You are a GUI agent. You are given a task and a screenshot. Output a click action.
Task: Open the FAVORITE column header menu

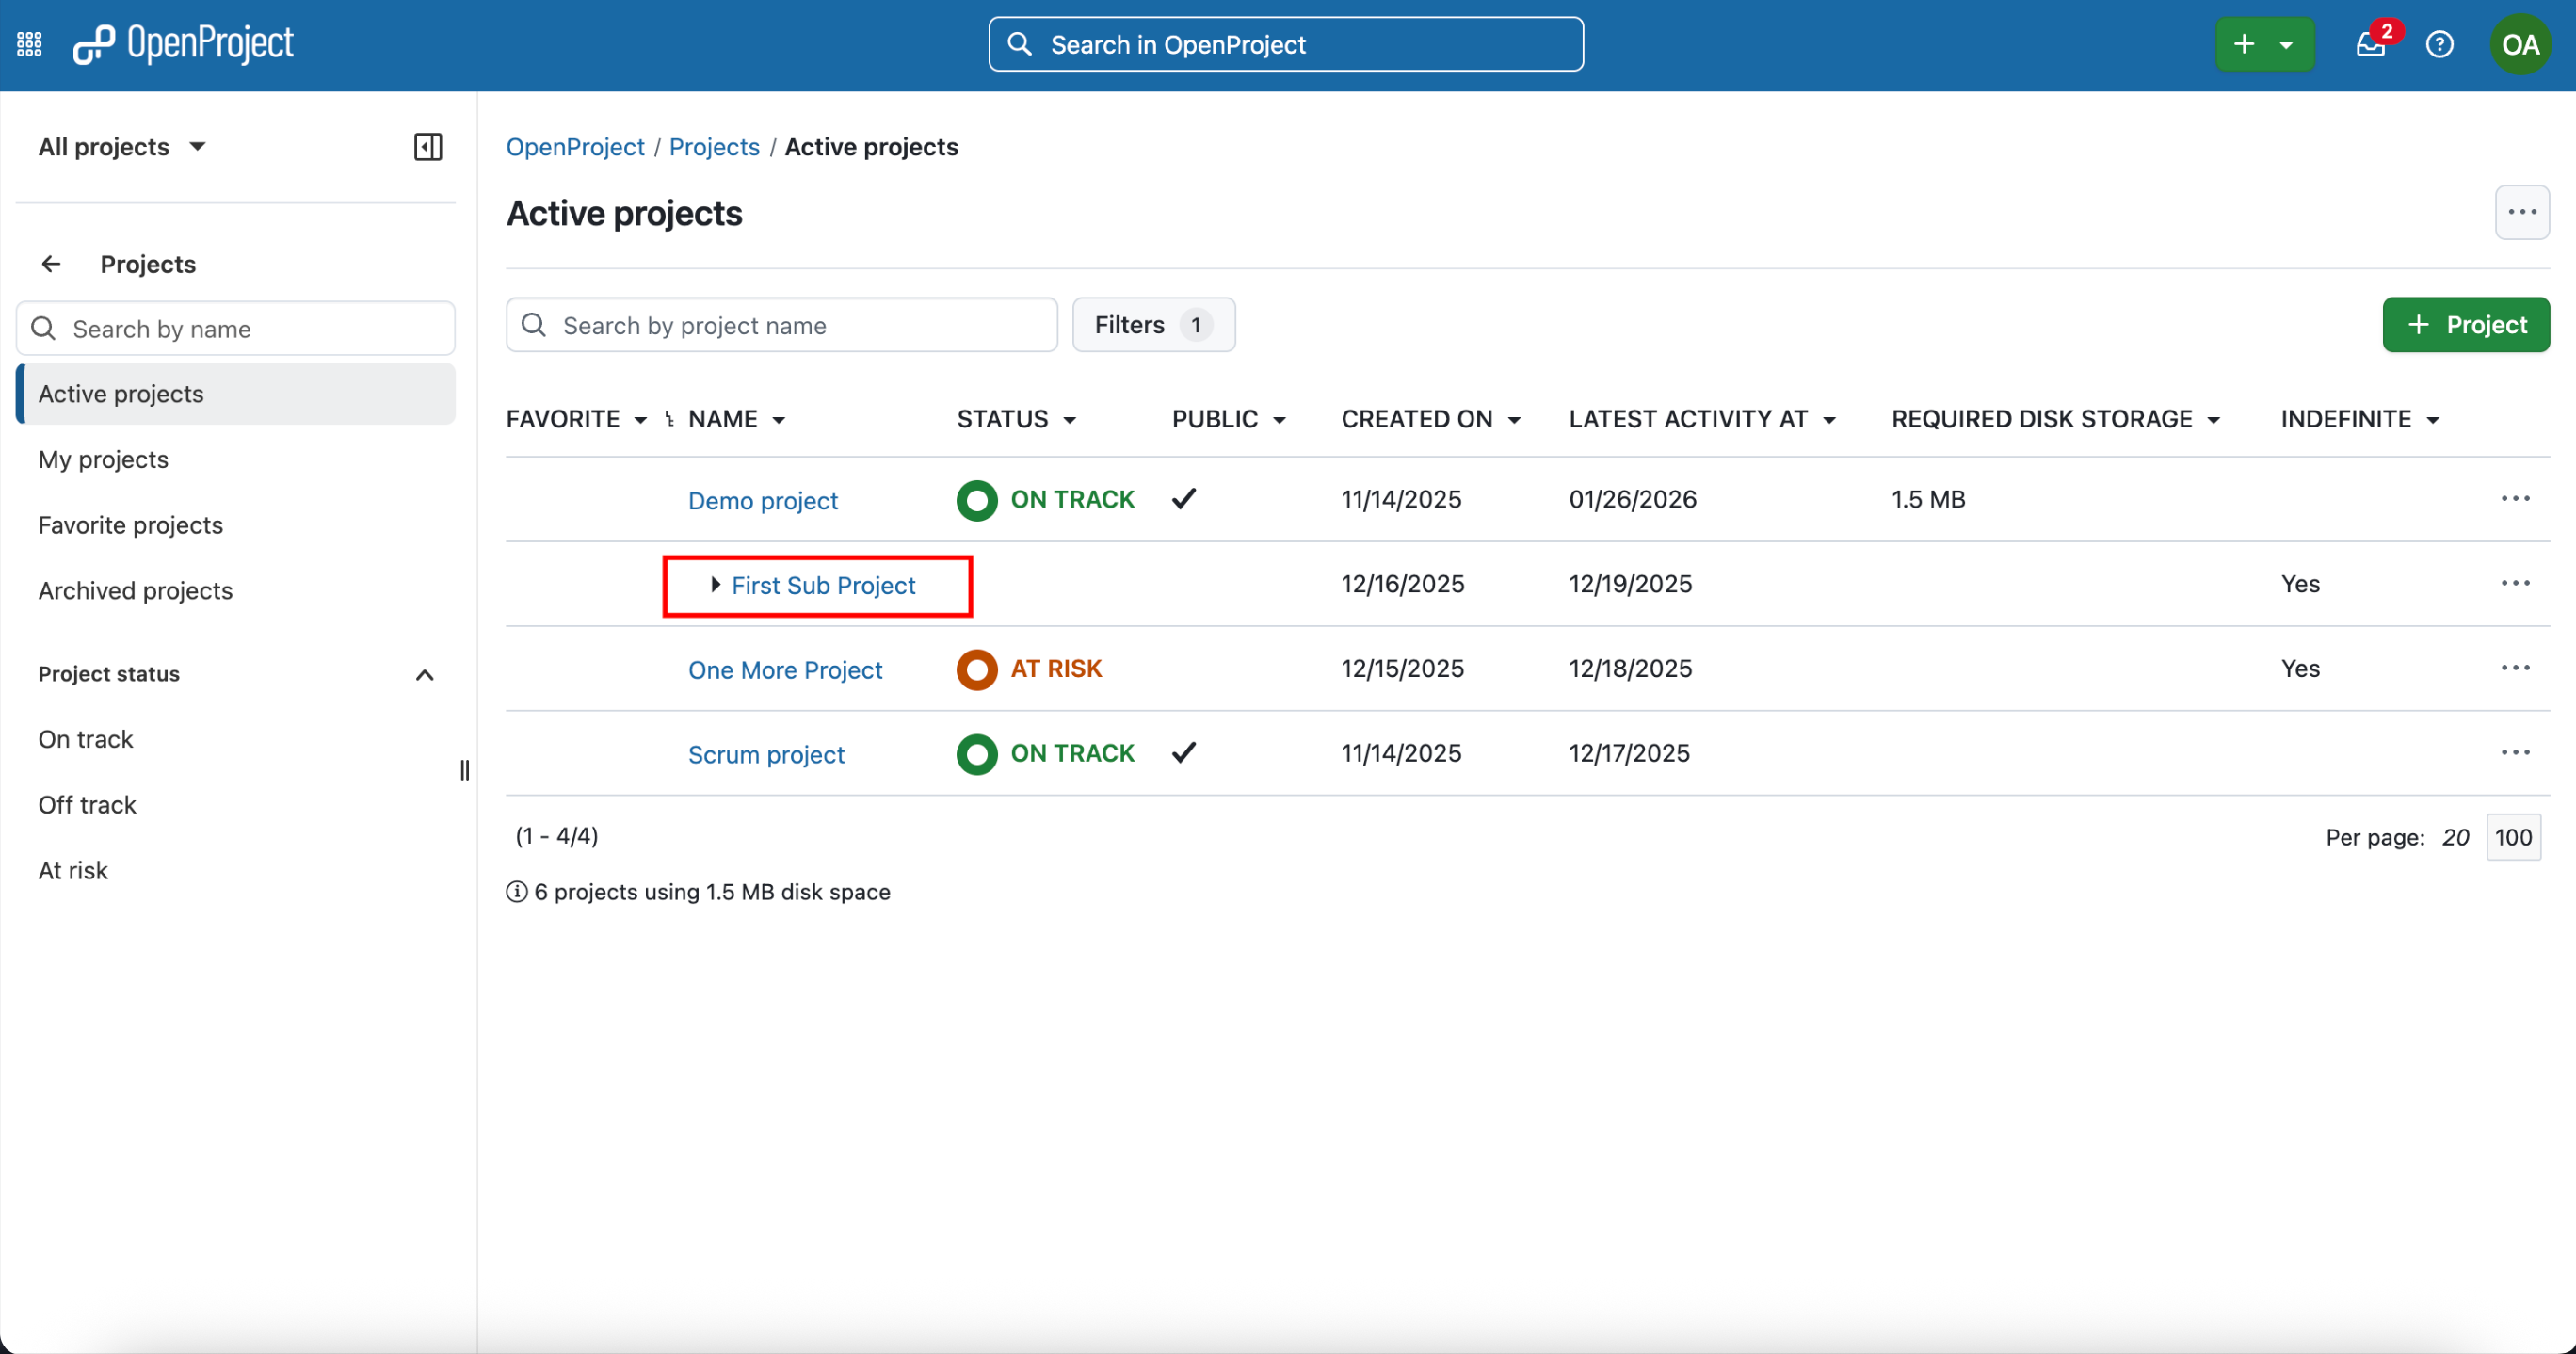tap(576, 420)
